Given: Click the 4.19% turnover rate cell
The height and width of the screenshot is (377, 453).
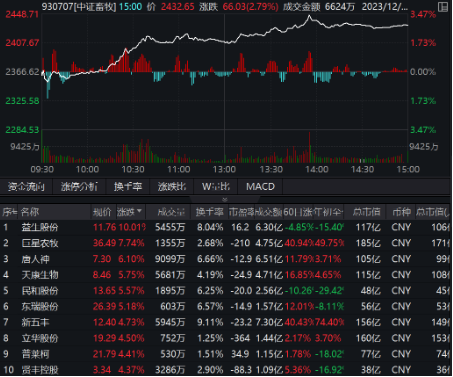Looking at the screenshot, I should pos(210,275).
